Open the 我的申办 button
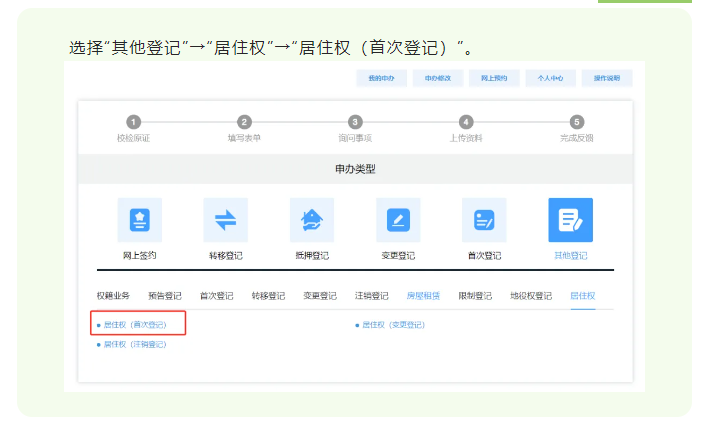 point(381,77)
